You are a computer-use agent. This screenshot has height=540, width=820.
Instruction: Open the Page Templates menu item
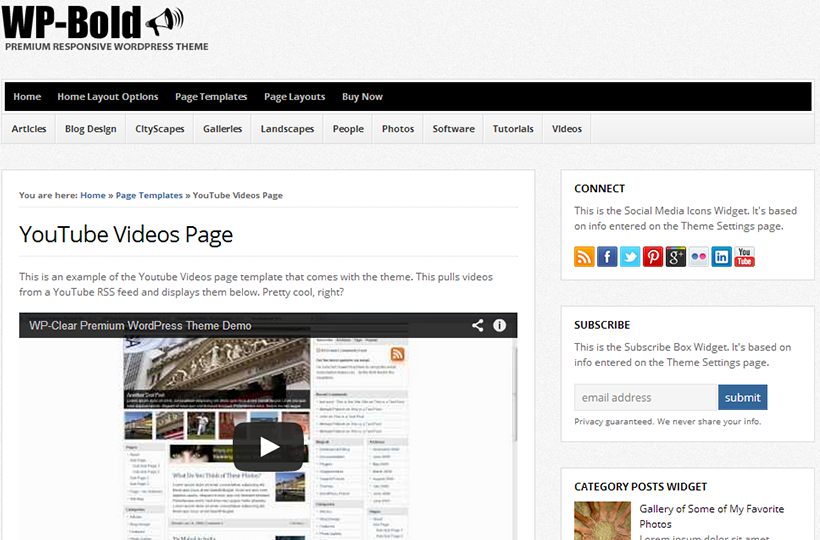pyautogui.click(x=211, y=97)
